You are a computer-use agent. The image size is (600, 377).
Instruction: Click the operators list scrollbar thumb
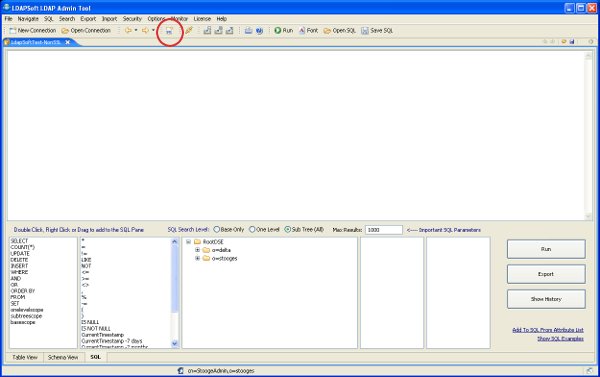[x=175, y=279]
